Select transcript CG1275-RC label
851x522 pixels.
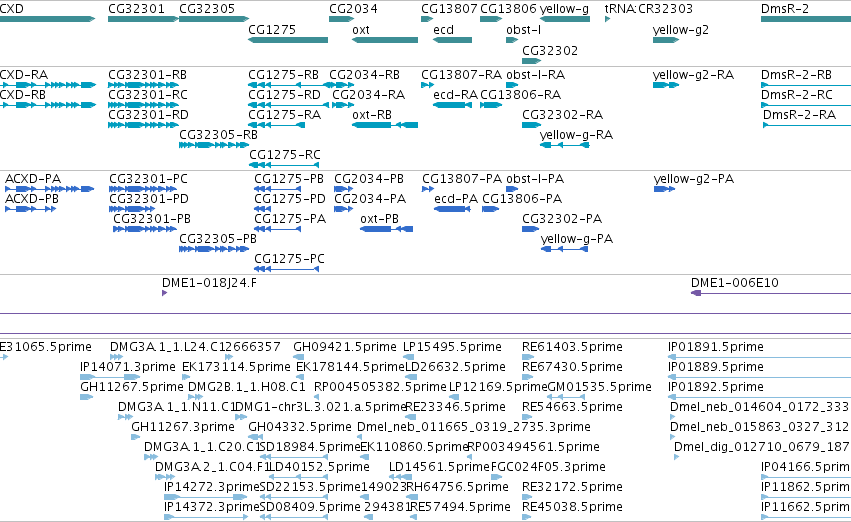[285, 155]
